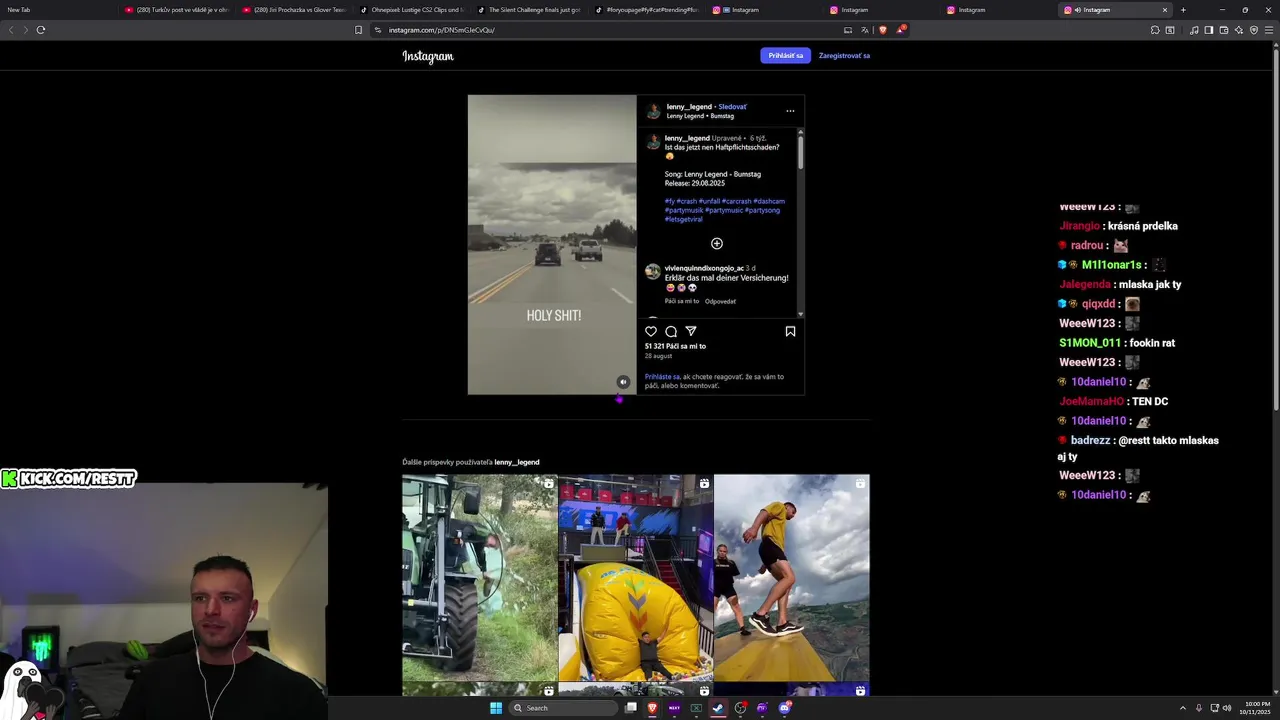Open the translate page icon in the address bar
1280x720 pixels.
[x=865, y=30]
